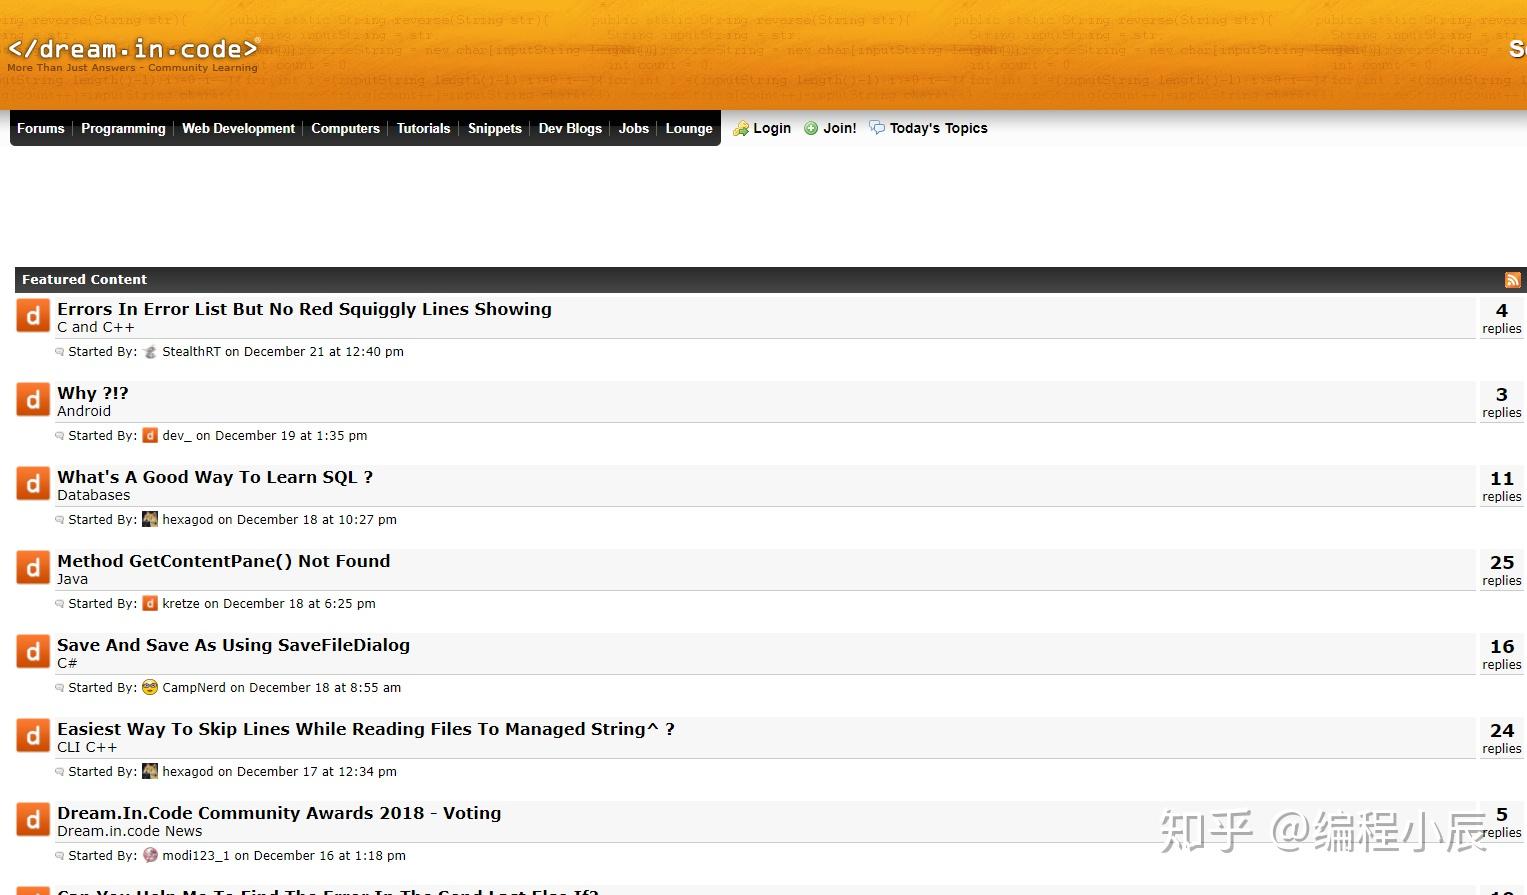
Task: Click hexagod's avatar on the Skip Lines topic
Action: click(x=150, y=772)
